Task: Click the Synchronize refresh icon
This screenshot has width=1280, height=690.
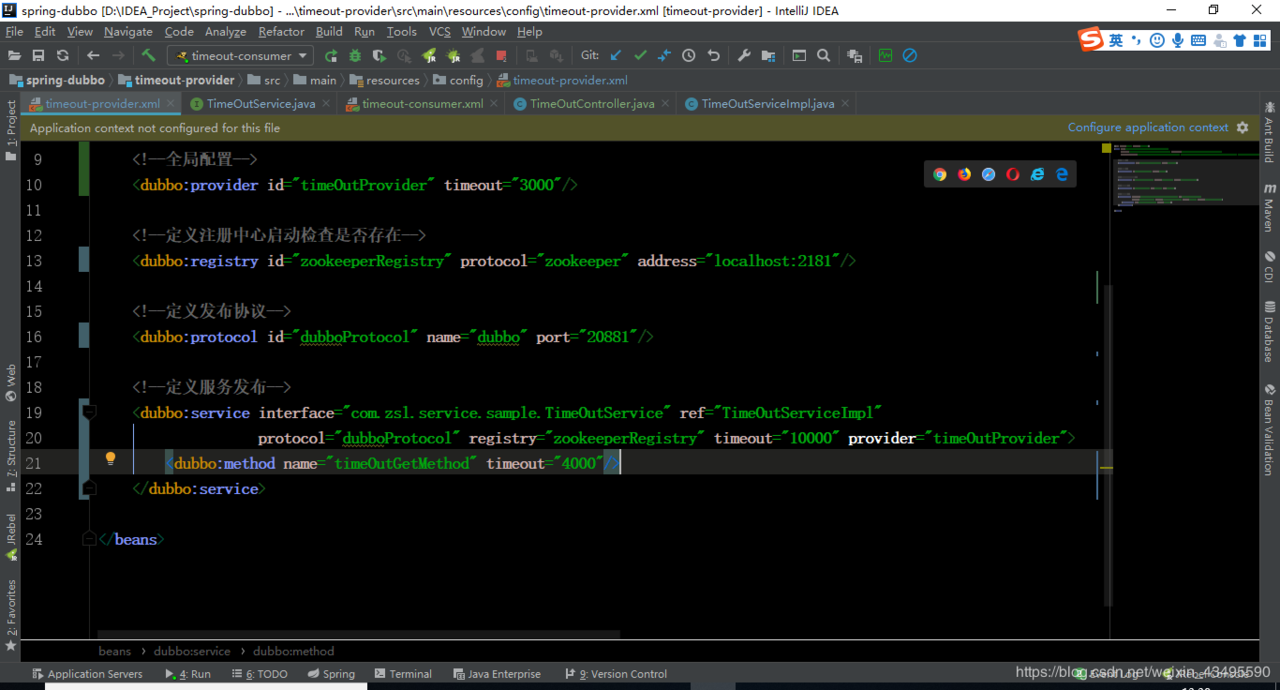Action: tap(63, 56)
